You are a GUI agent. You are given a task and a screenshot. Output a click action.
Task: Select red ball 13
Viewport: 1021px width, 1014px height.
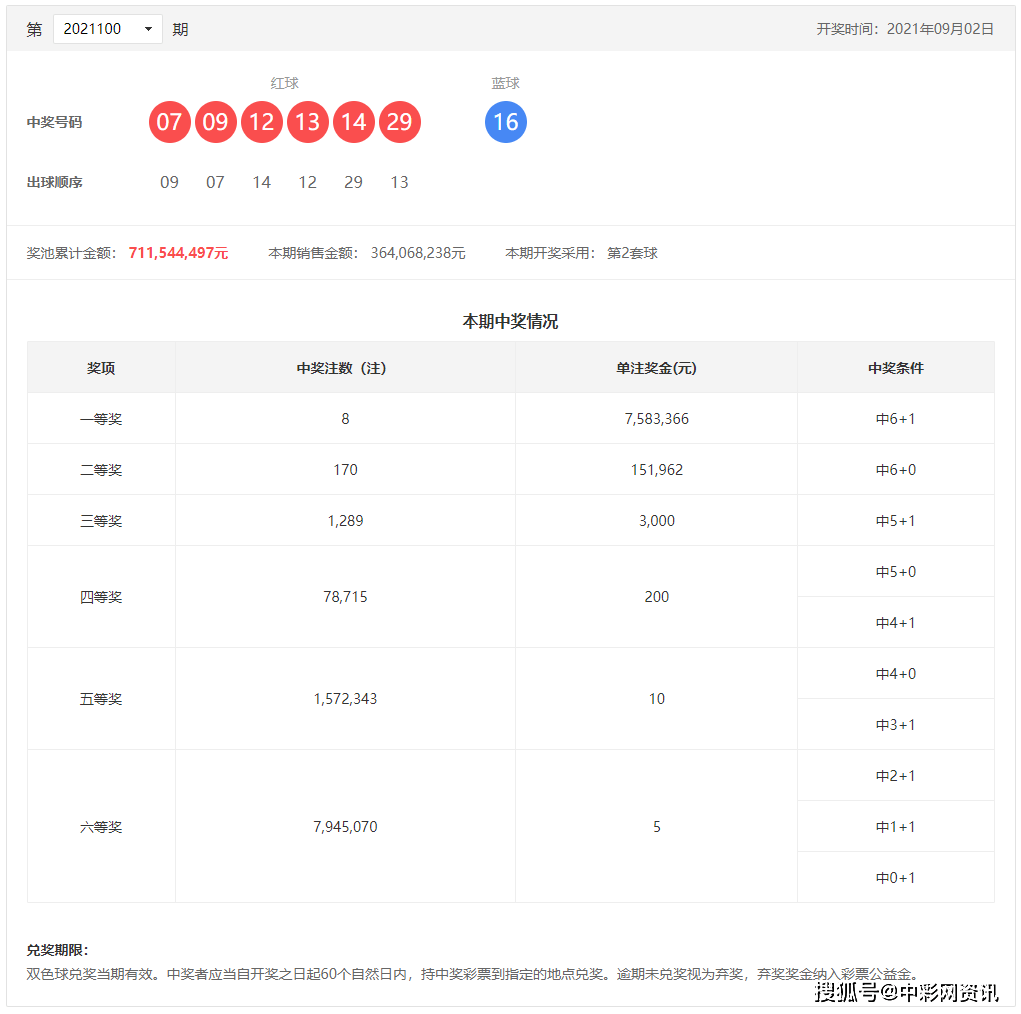[308, 122]
